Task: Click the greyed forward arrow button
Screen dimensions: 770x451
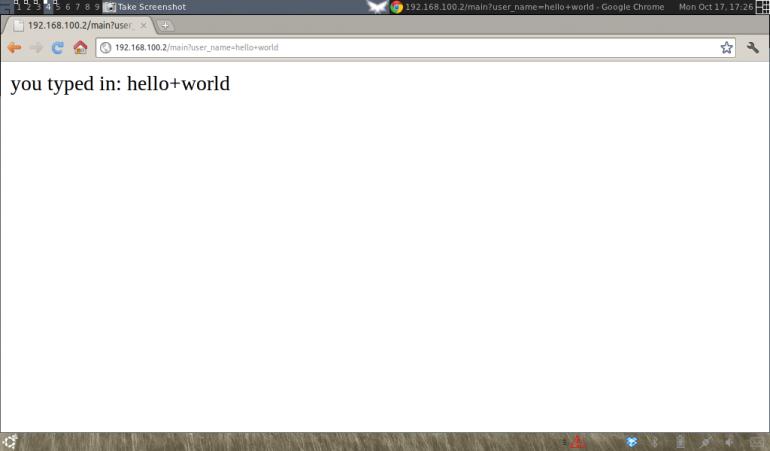Action: pos(36,48)
